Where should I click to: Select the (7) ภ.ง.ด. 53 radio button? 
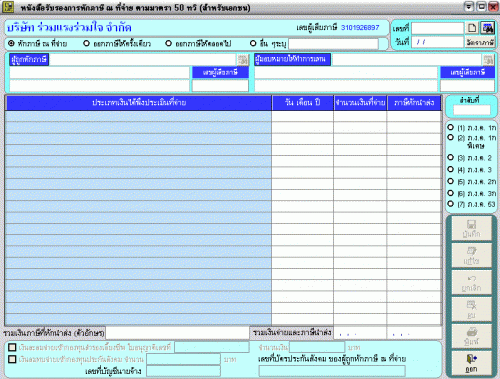tap(451, 204)
